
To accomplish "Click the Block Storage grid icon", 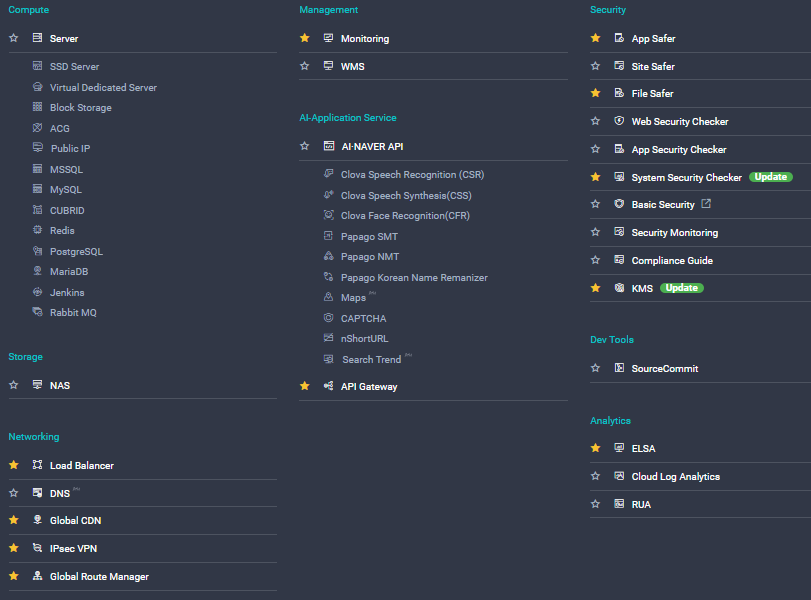I will [37, 107].
